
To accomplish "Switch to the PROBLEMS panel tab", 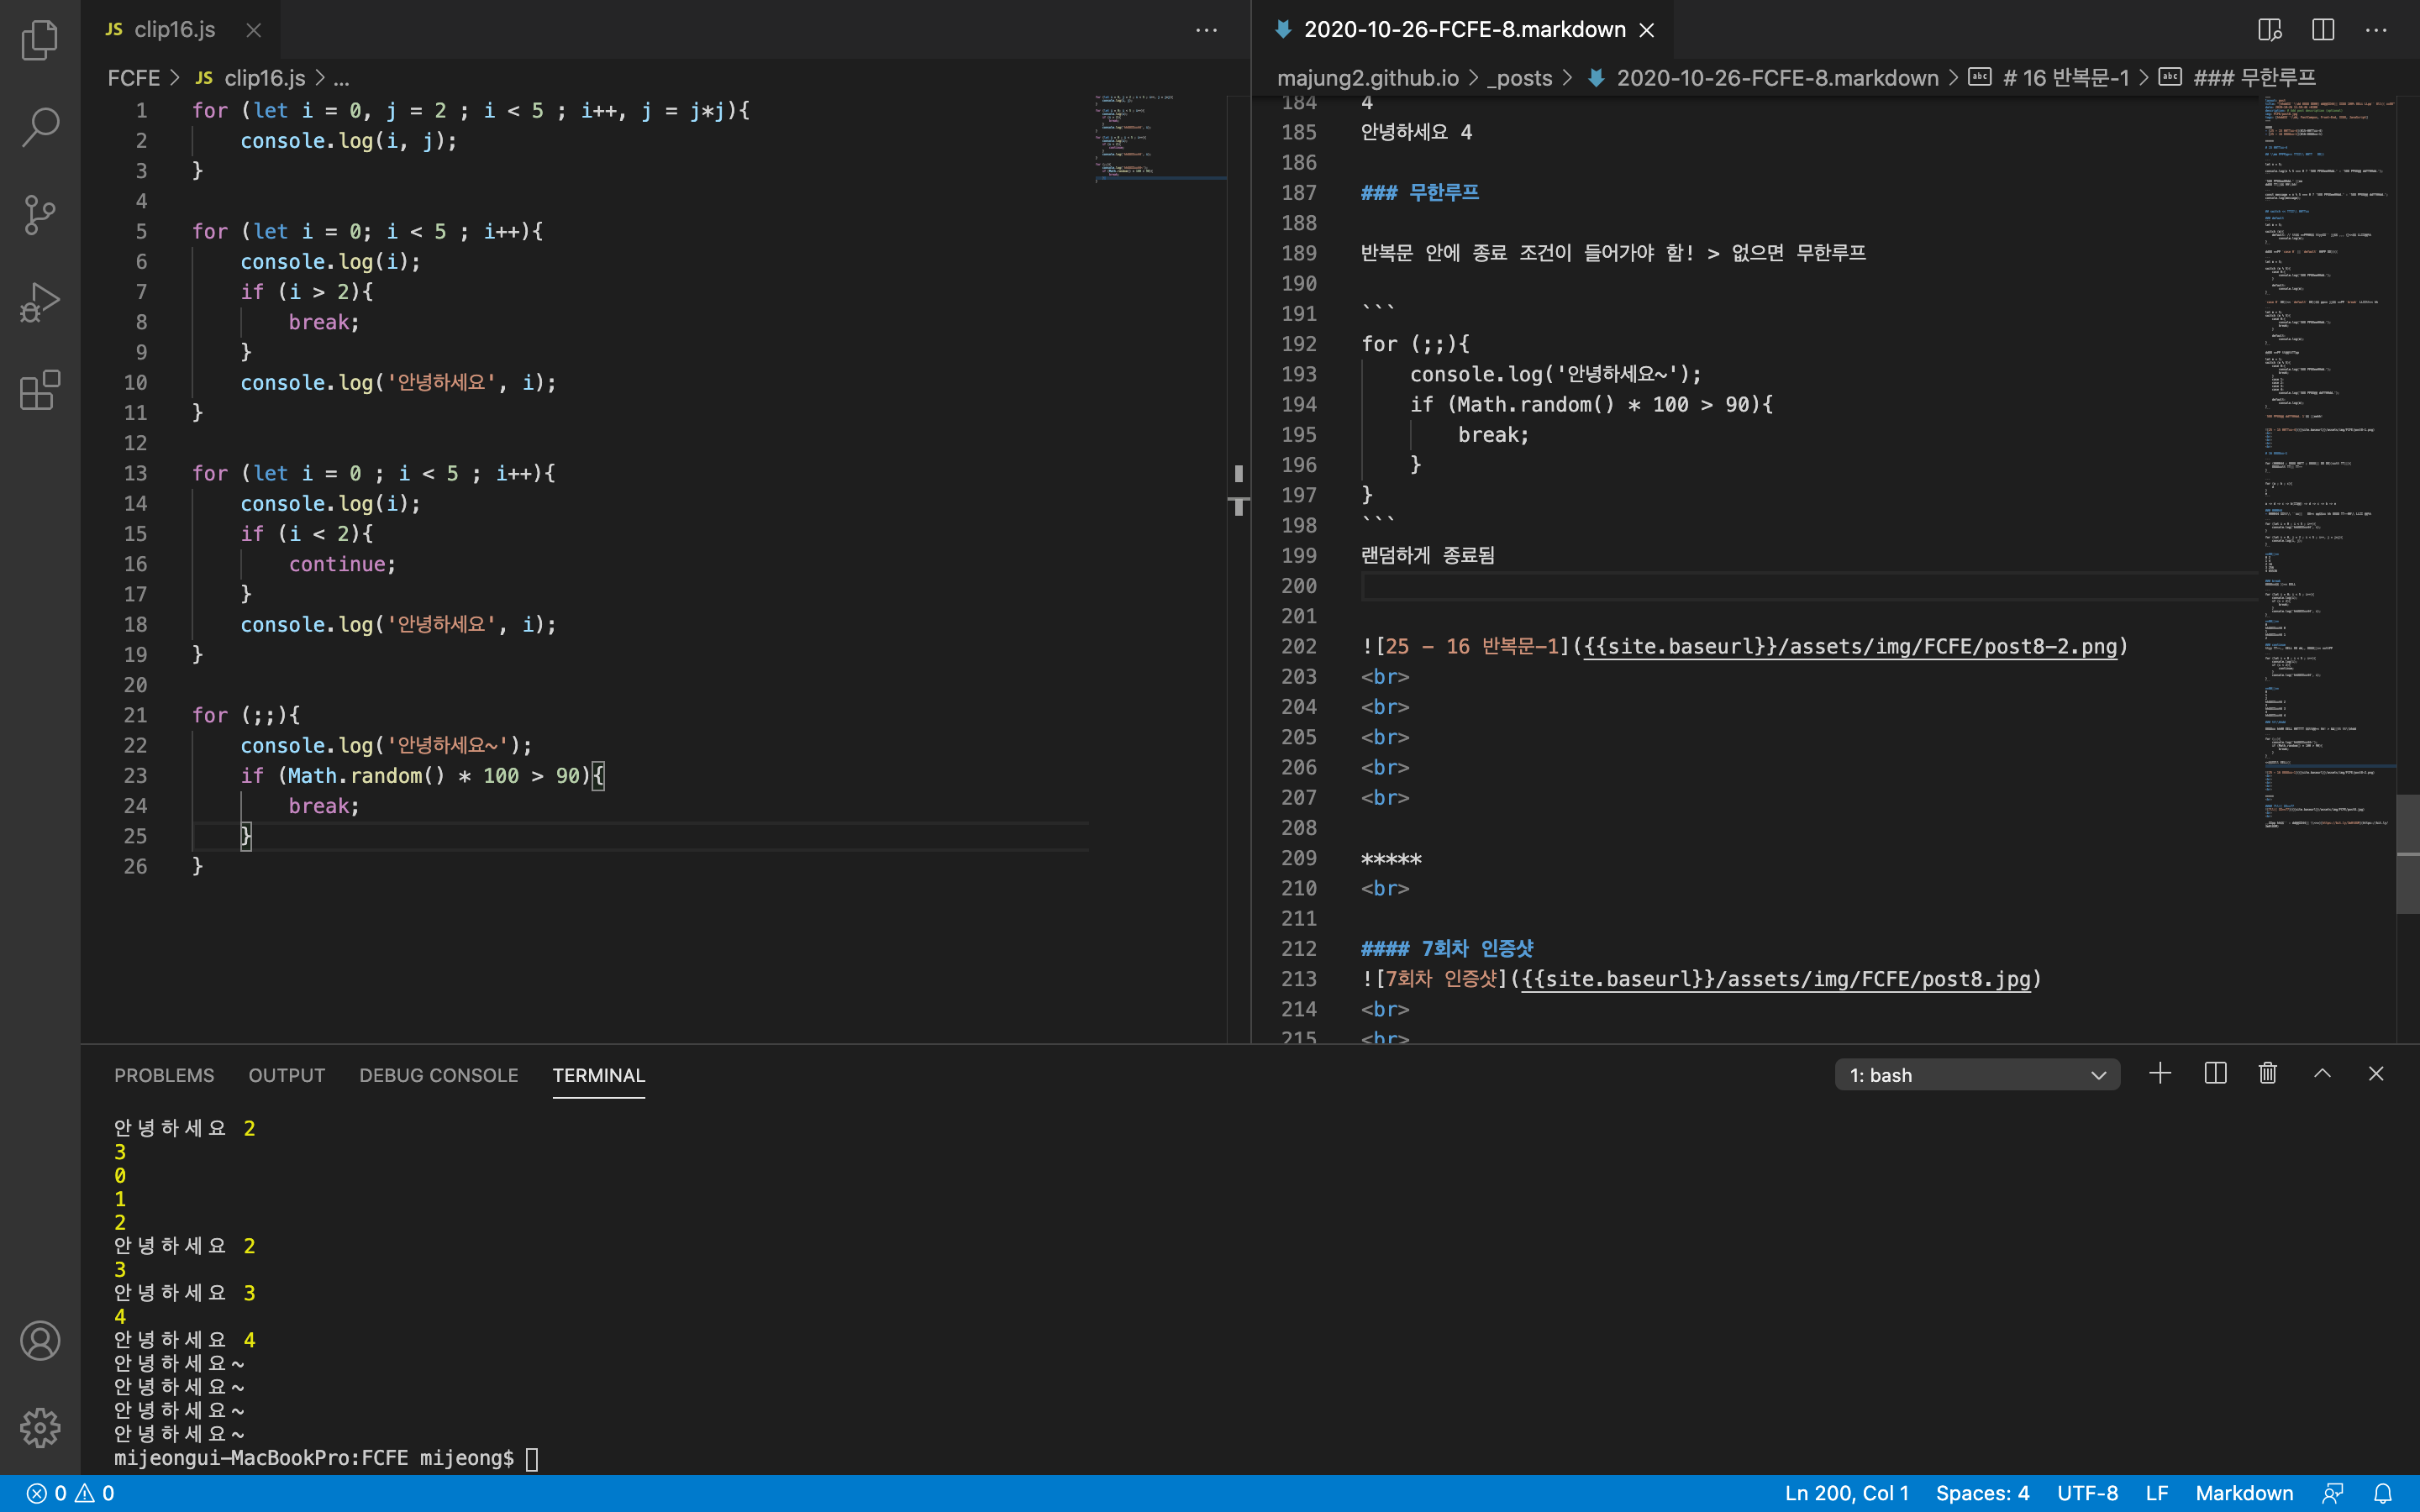I will 164,1075.
